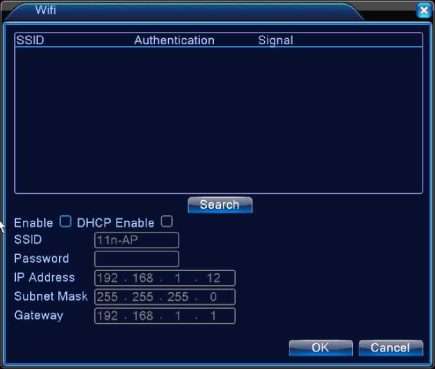Image resolution: width=435 pixels, height=369 pixels.
Task: Click the Signal column header
Action: (276, 40)
